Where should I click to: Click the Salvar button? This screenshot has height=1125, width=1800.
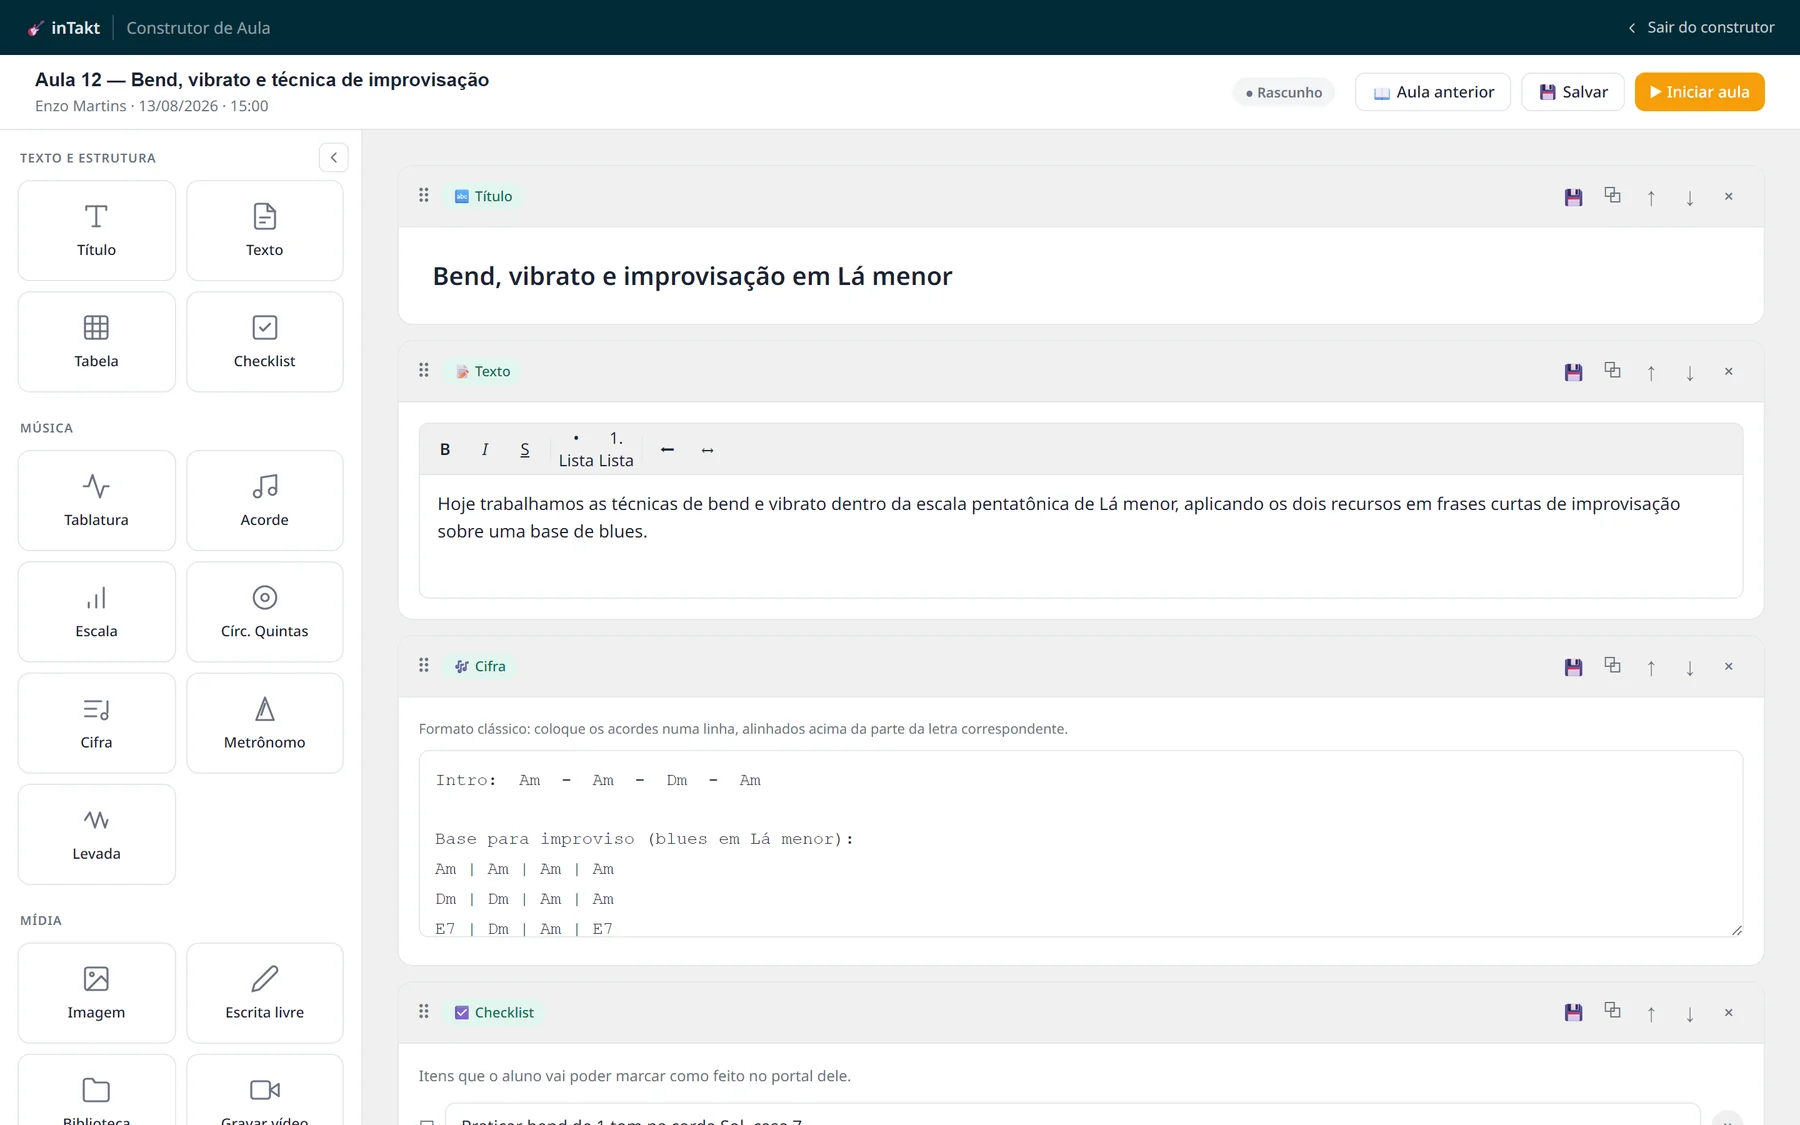pos(1573,92)
